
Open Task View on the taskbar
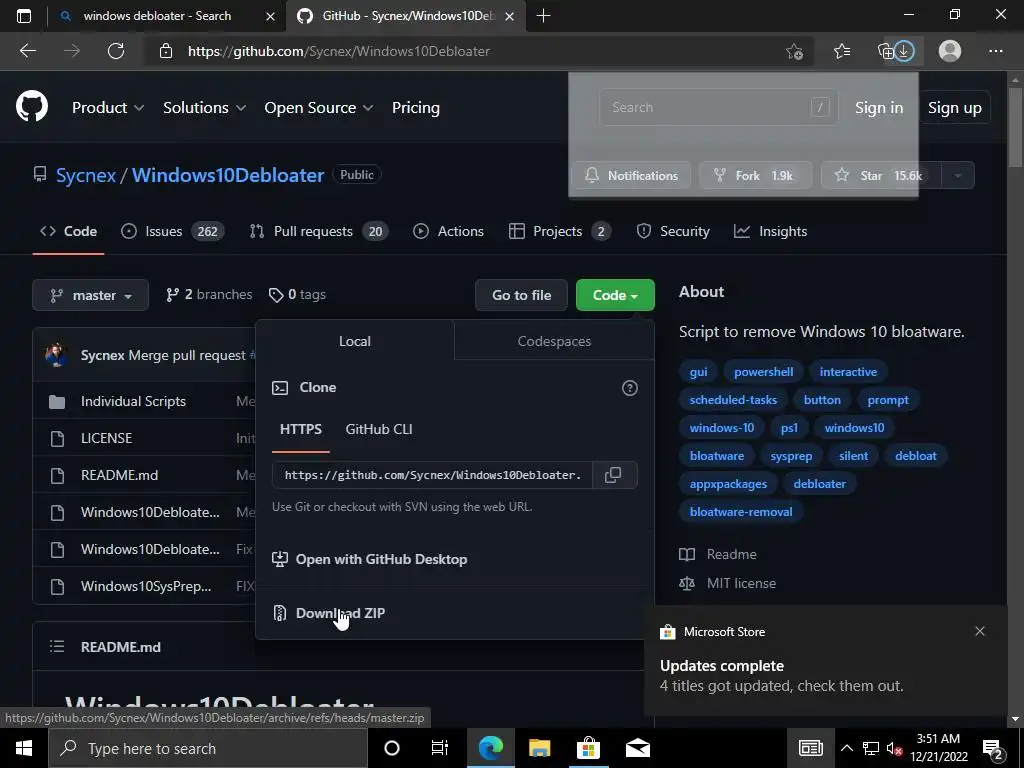click(440, 748)
